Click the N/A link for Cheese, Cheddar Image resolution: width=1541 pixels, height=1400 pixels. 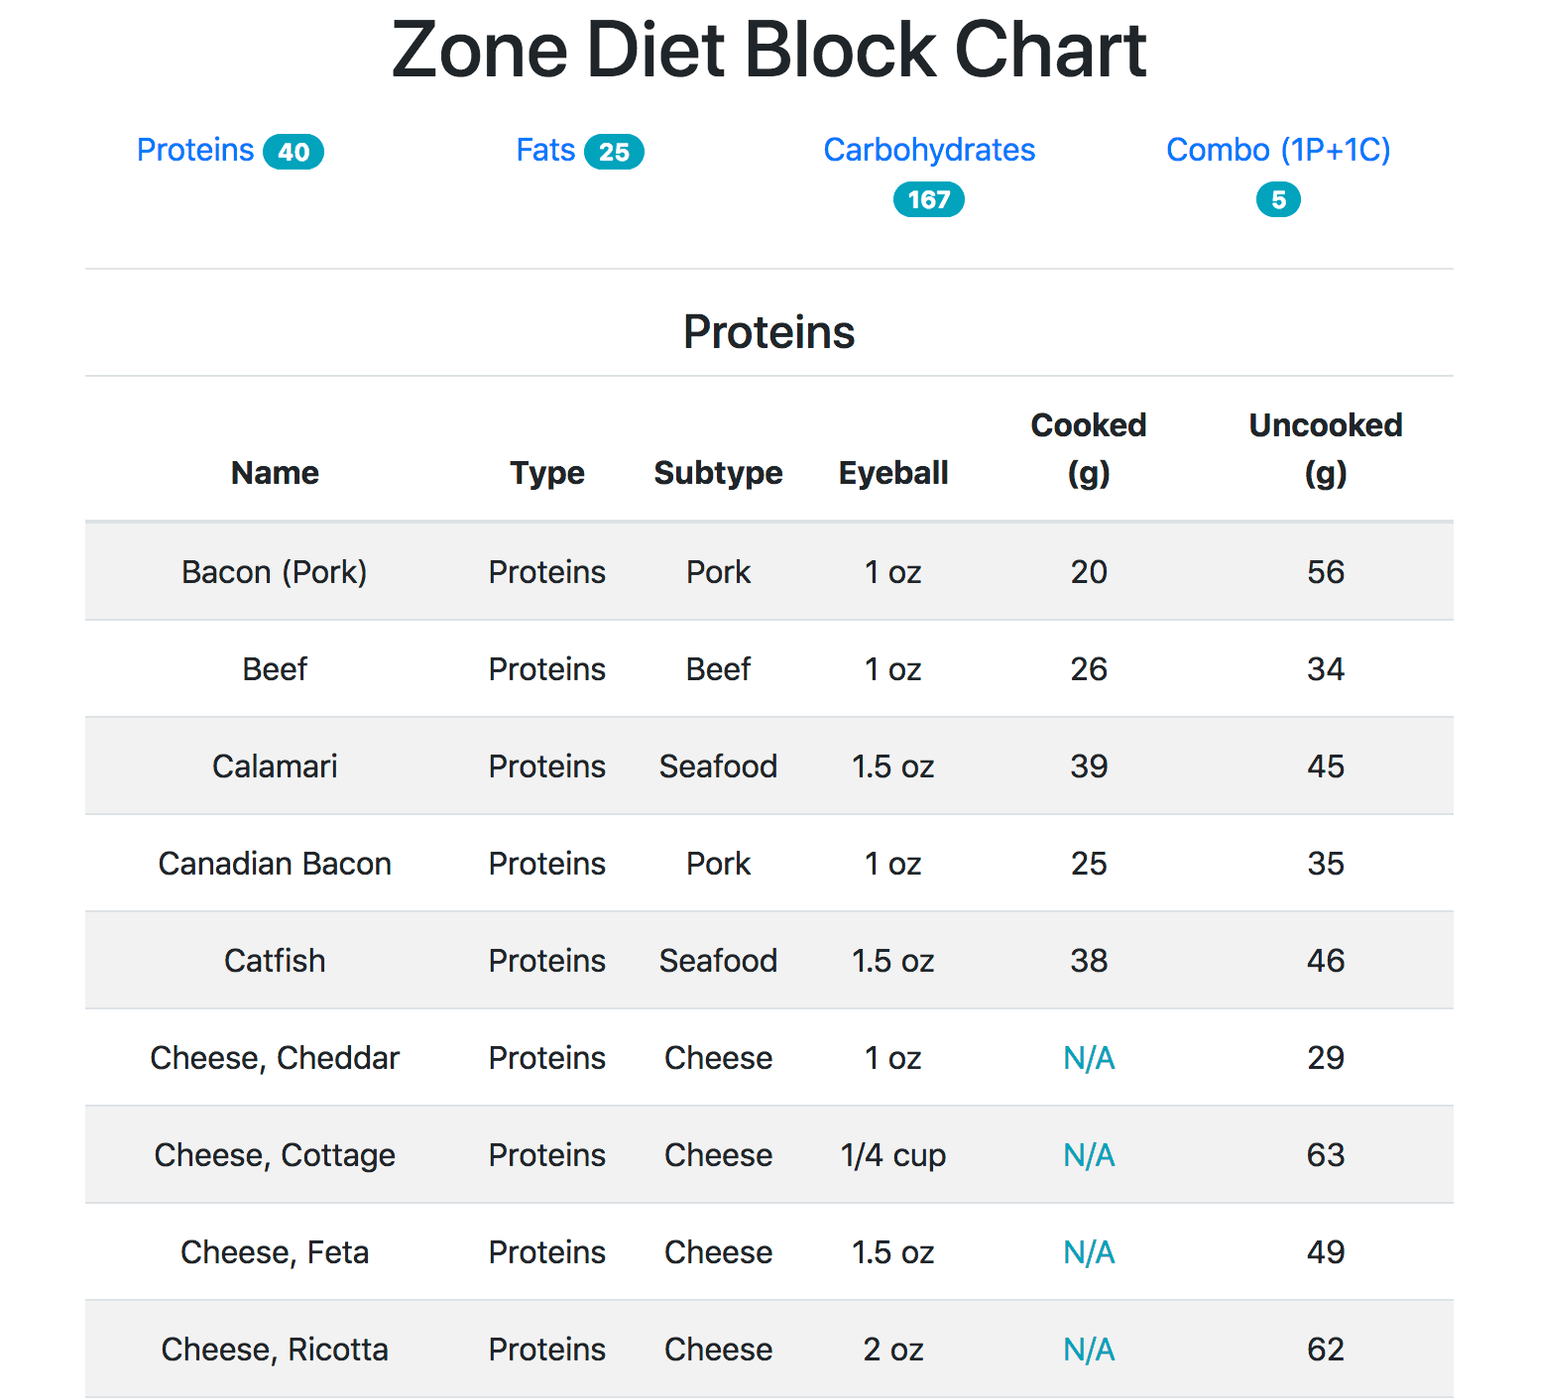1089,1058
